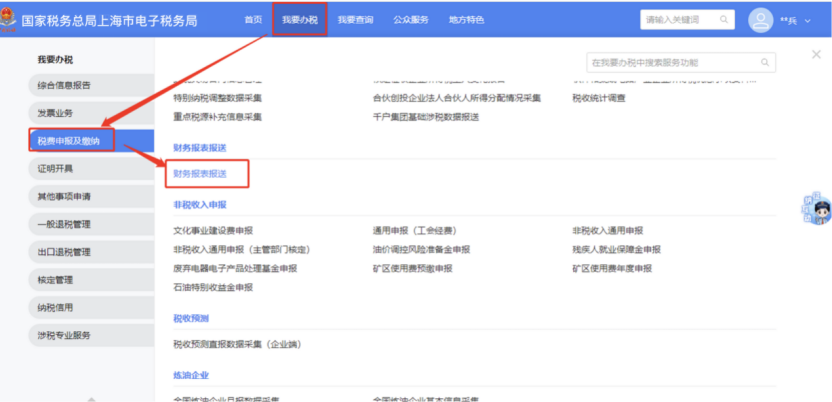Click the 财务报表报送 link
The height and width of the screenshot is (402, 832).
coord(200,174)
